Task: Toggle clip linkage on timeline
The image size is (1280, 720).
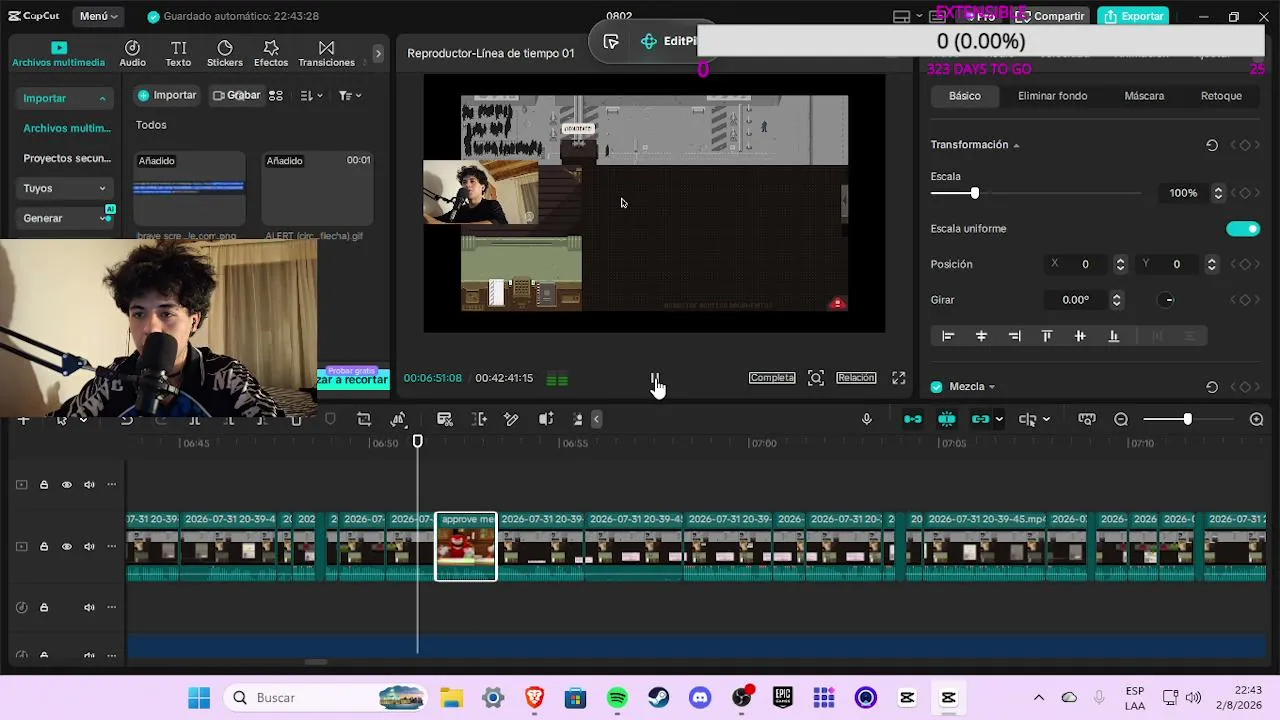Action: [980, 419]
